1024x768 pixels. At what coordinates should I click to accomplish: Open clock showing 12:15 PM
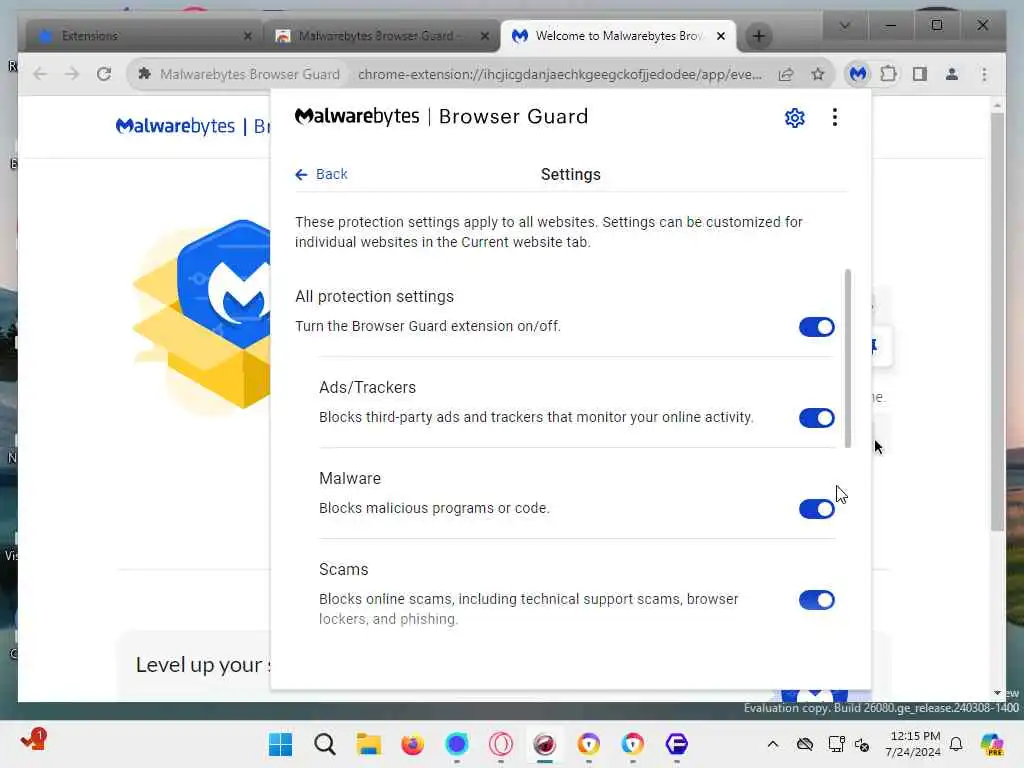tap(913, 744)
